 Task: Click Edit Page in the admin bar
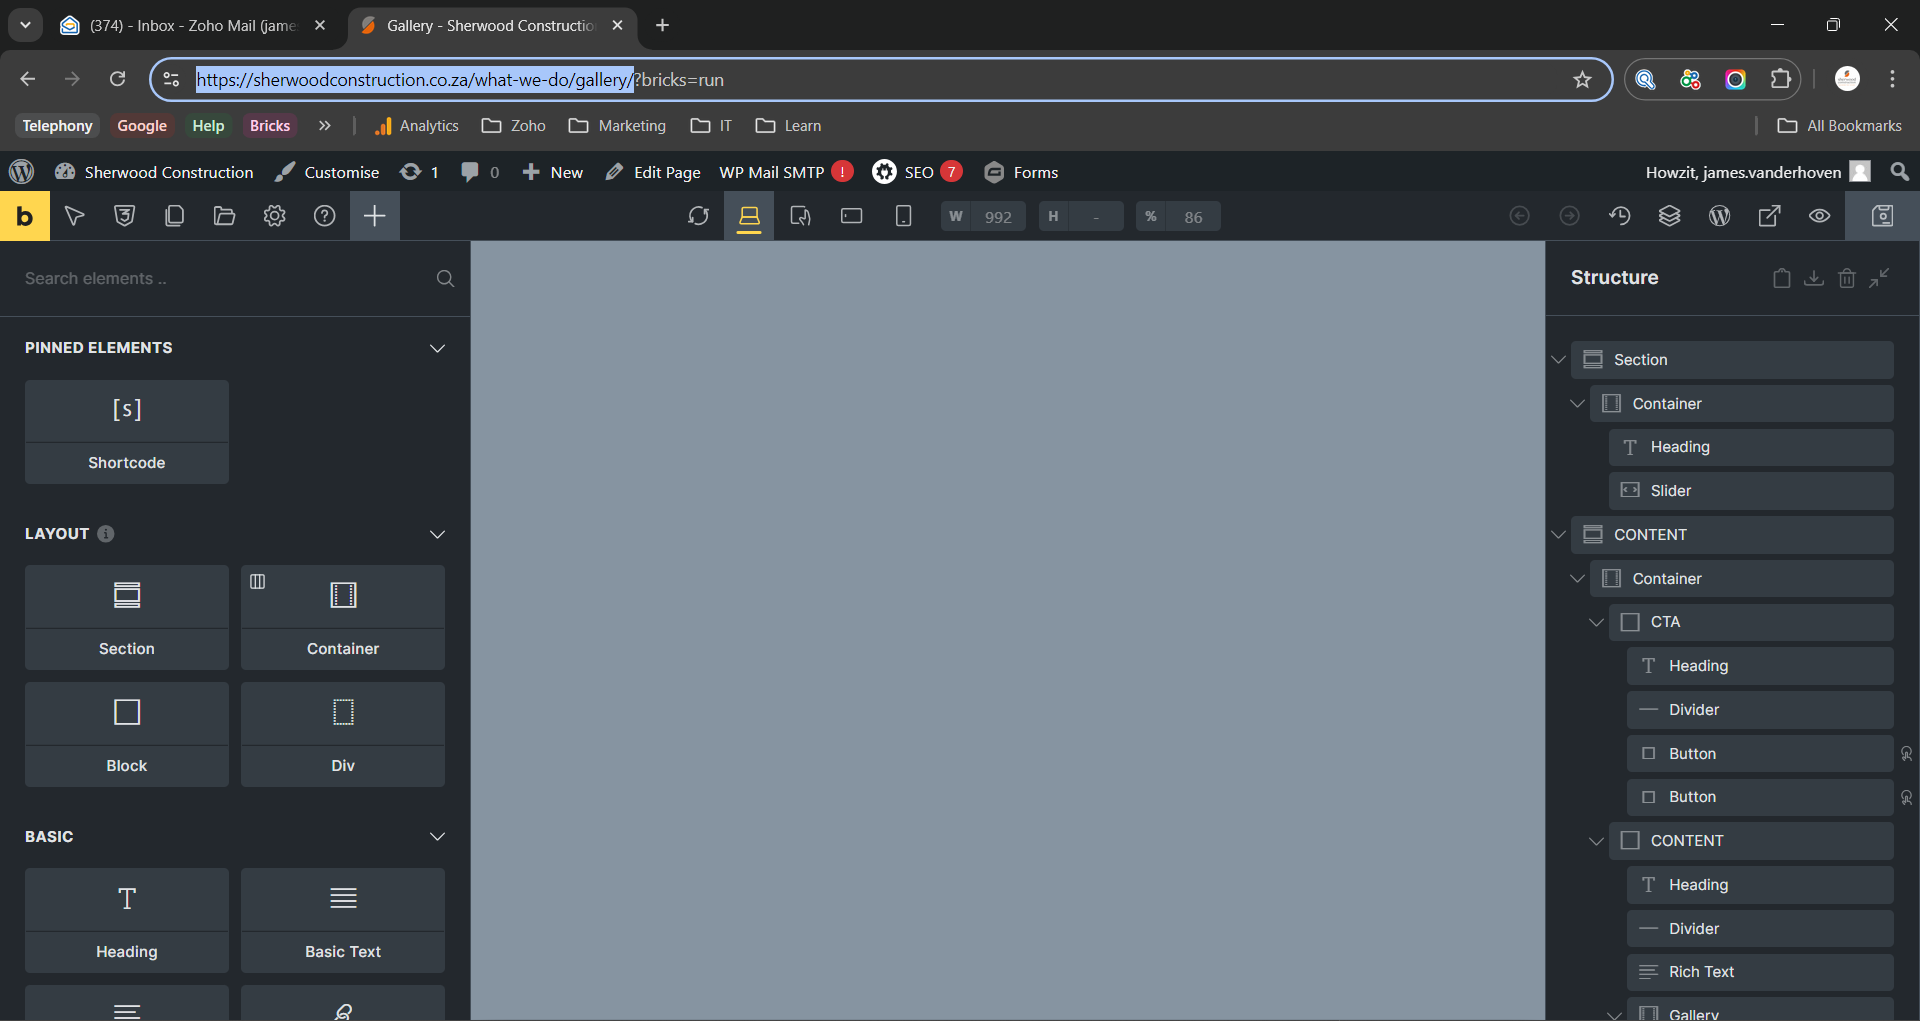[x=653, y=172]
